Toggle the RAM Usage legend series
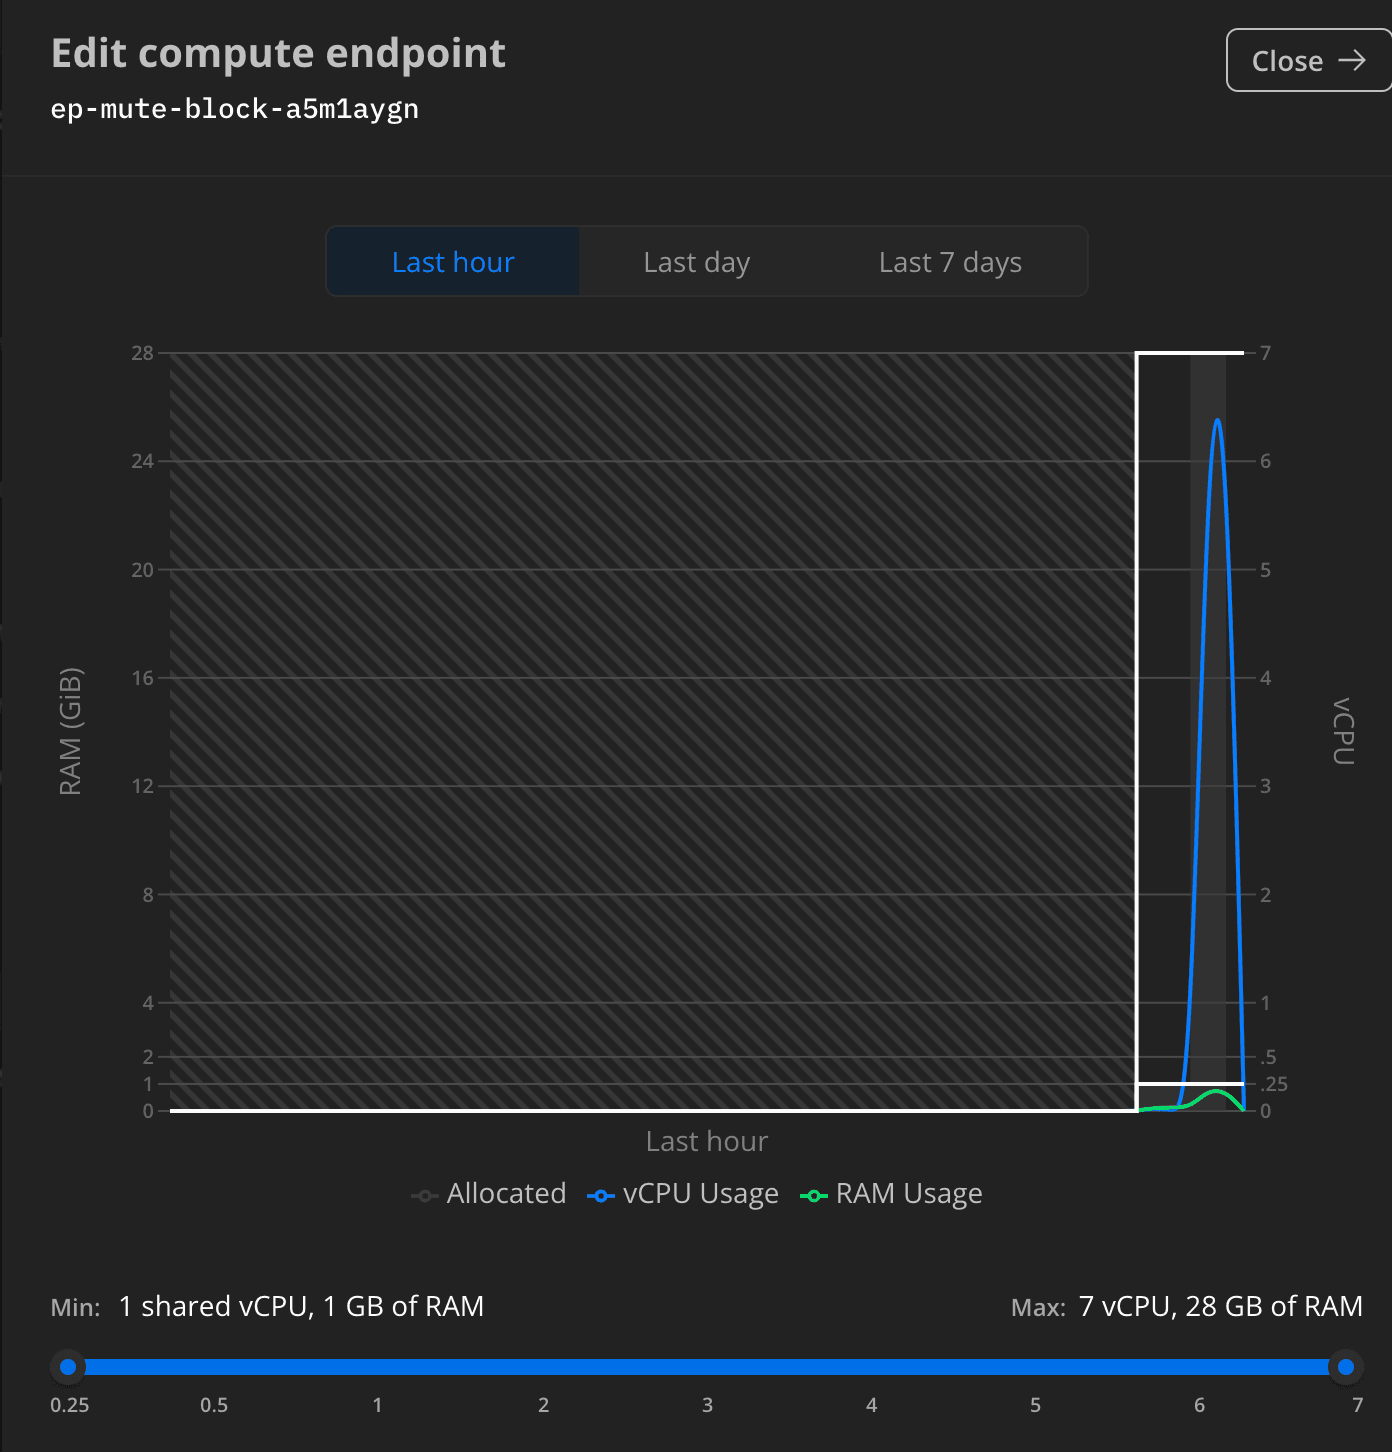This screenshot has height=1452, width=1392. tap(908, 1194)
